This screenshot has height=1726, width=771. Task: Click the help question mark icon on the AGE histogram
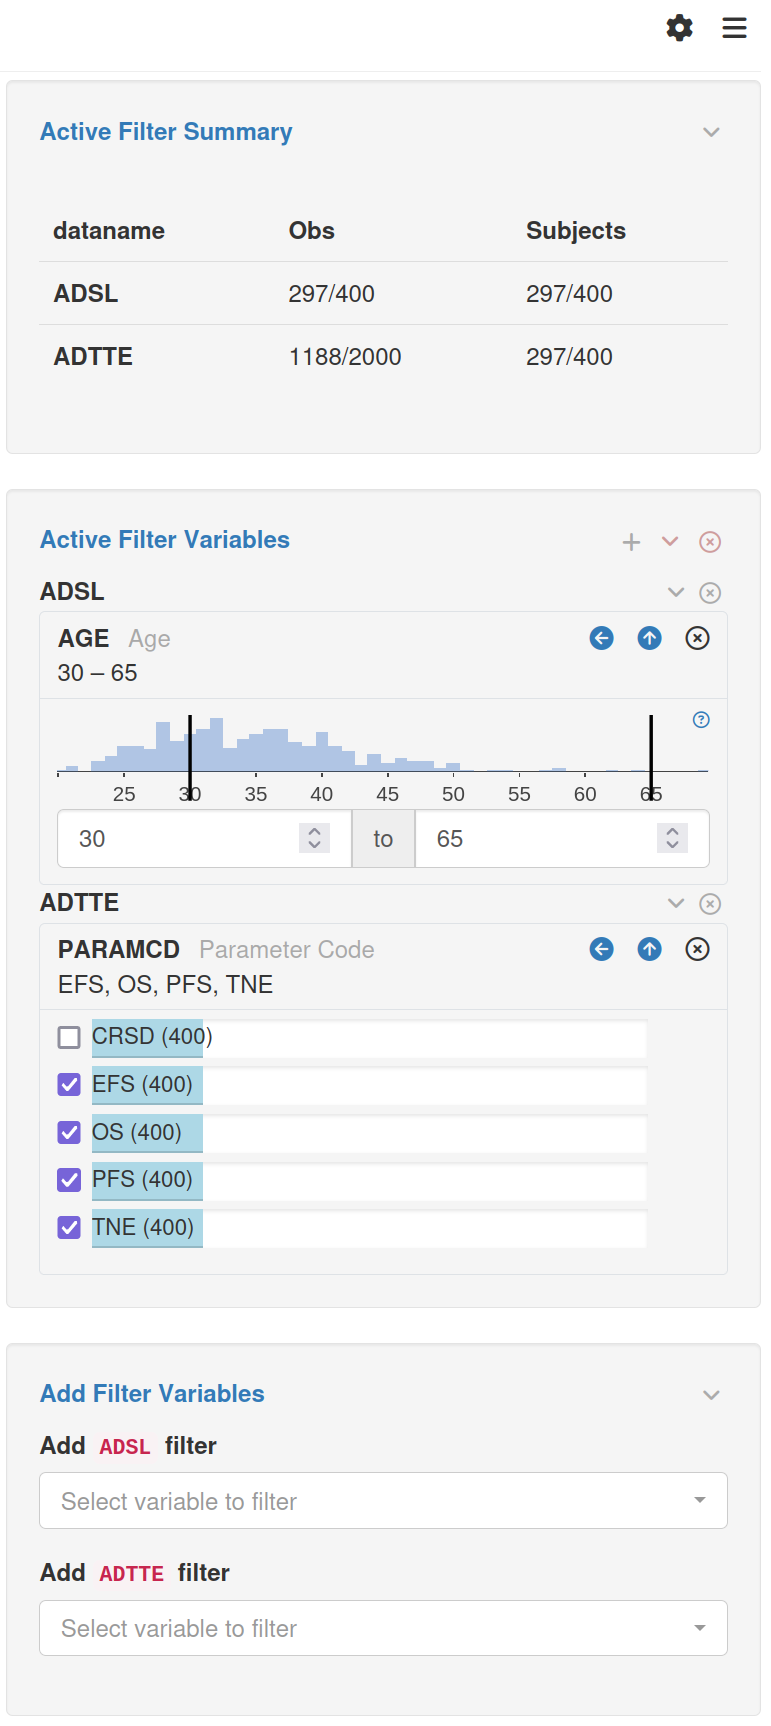[x=701, y=720]
